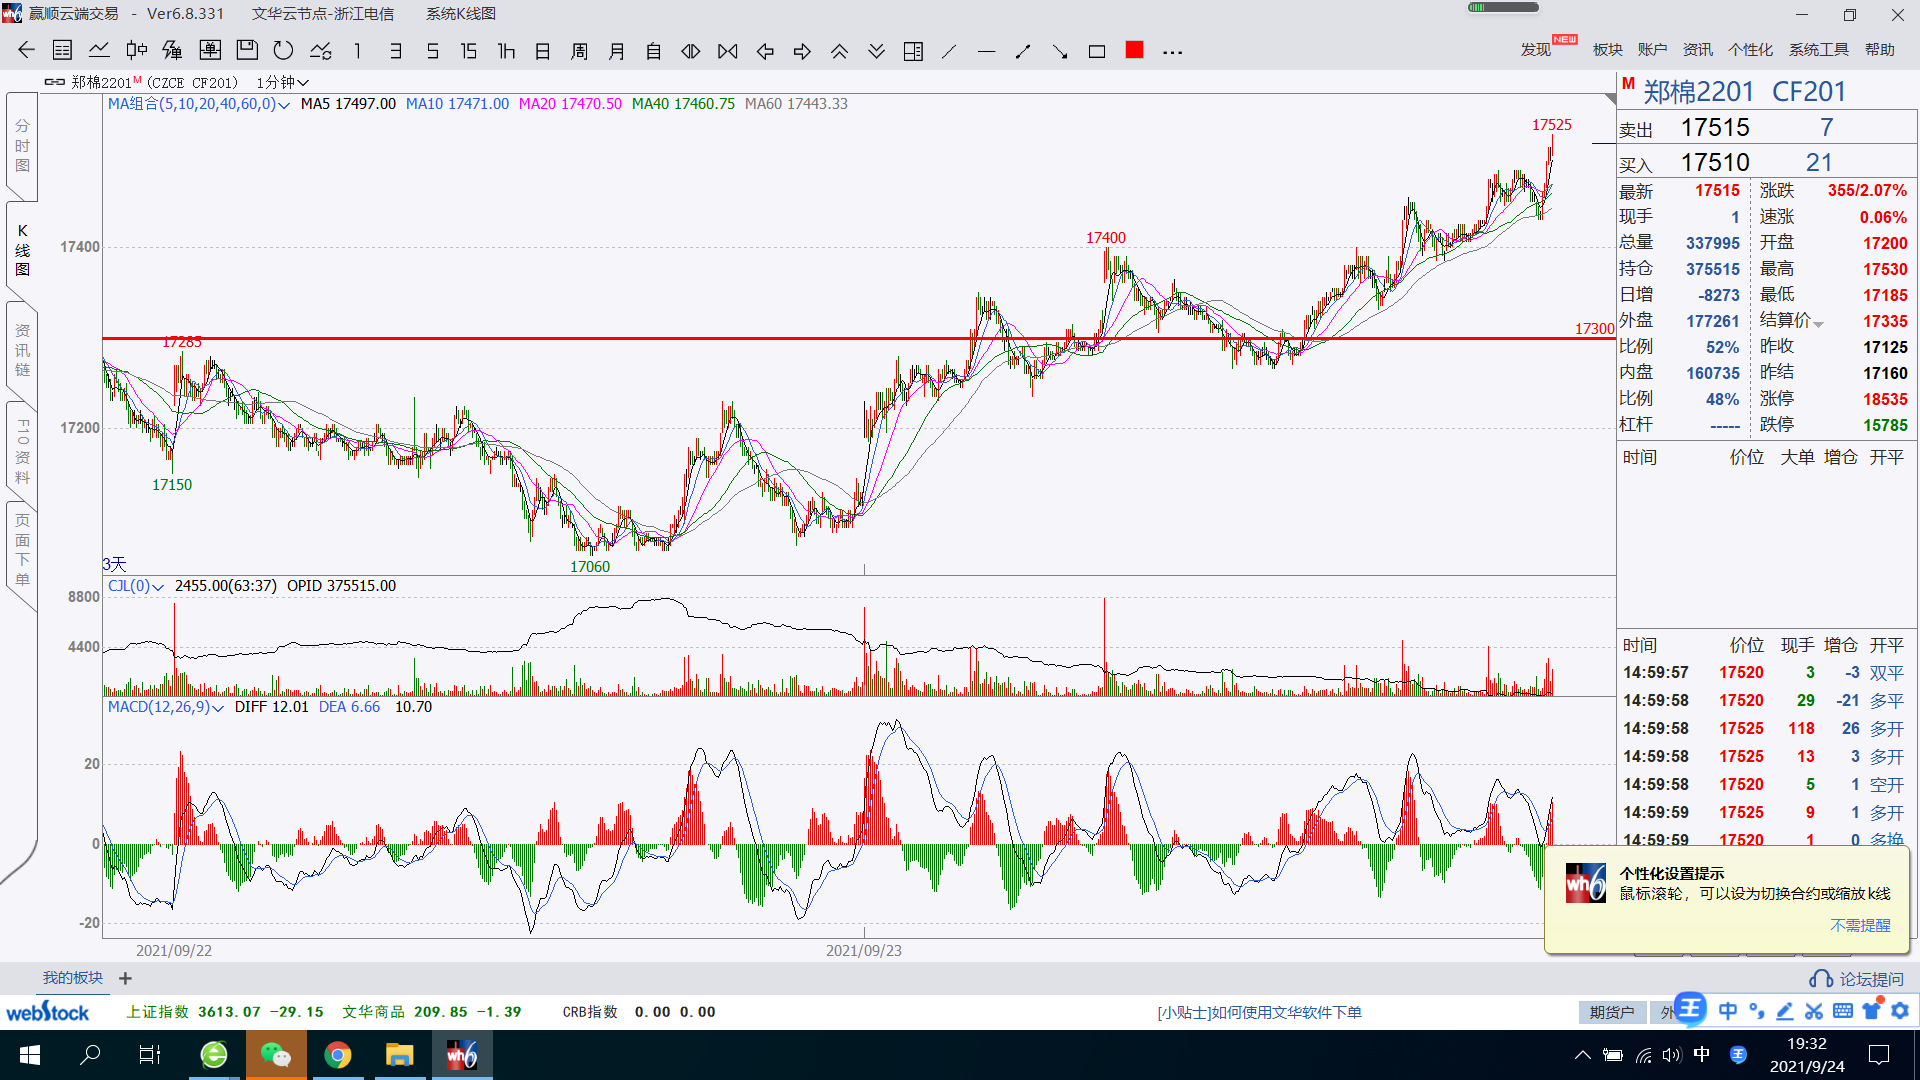
Task: Click the refresh circular arrow icon
Action: (283, 51)
